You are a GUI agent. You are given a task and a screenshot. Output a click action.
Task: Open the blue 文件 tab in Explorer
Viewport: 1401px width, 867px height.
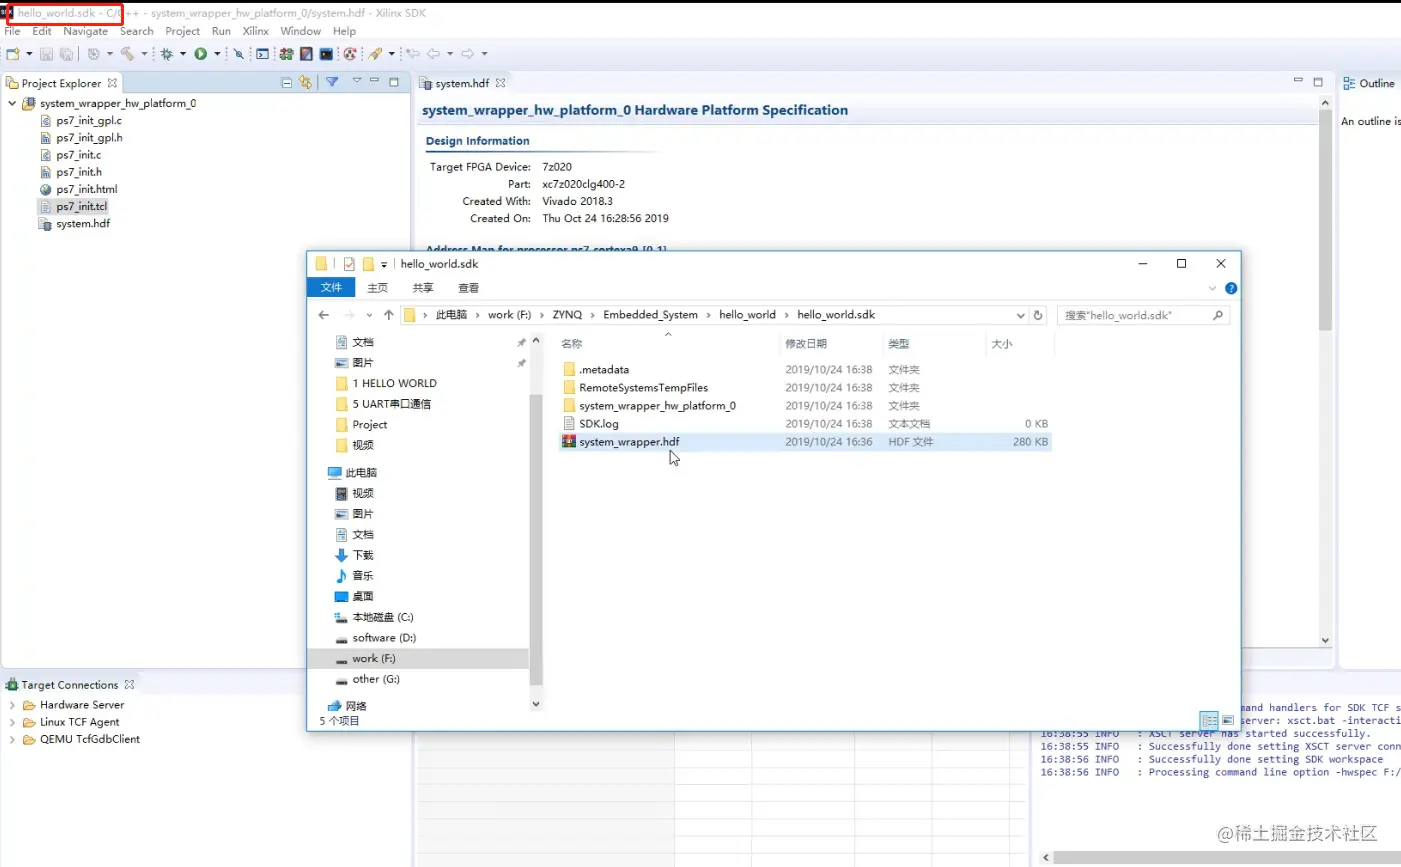(331, 288)
